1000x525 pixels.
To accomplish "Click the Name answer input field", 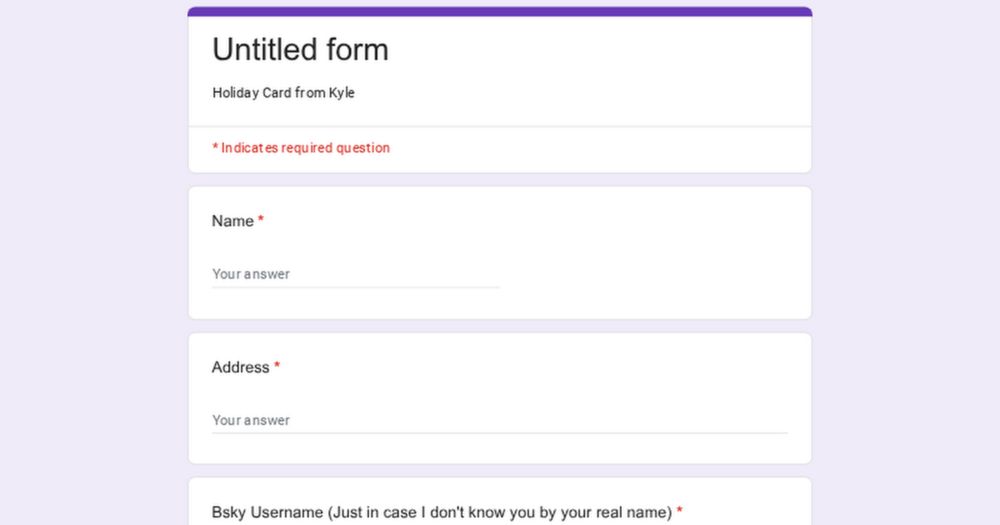I will click(x=355, y=274).
